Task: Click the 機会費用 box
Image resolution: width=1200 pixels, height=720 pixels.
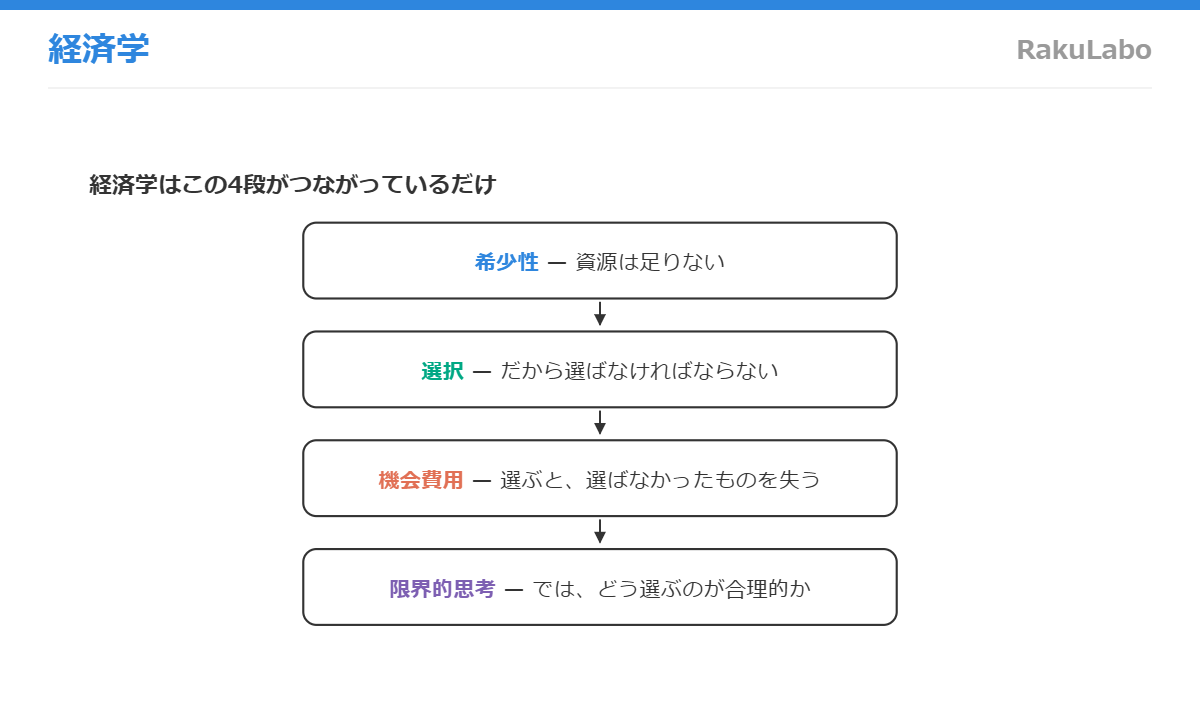Action: point(600,479)
